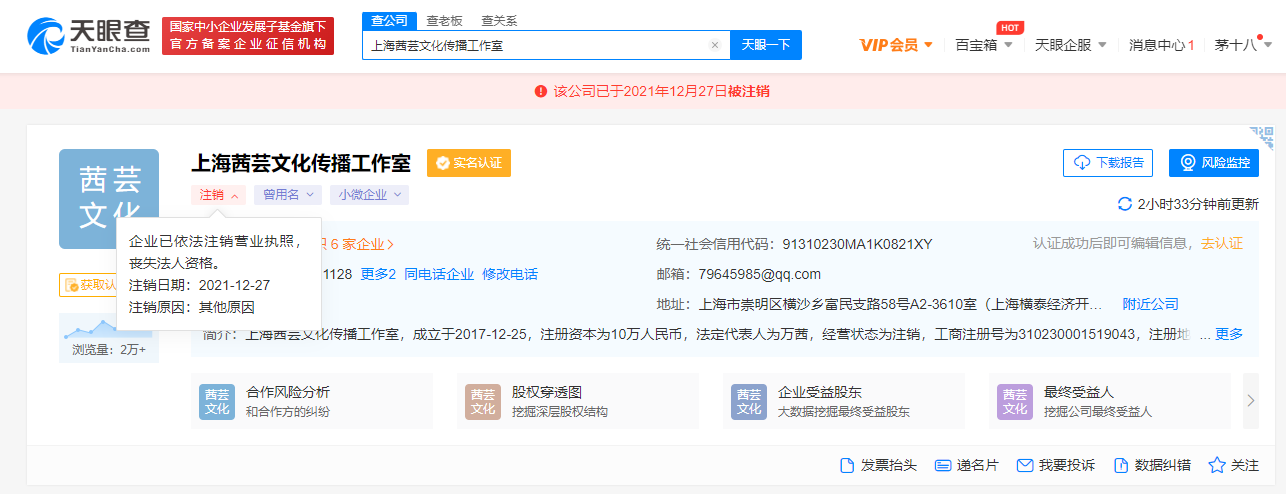Click the 注销日期 2021-12-27 line in the popup

click(x=200, y=285)
